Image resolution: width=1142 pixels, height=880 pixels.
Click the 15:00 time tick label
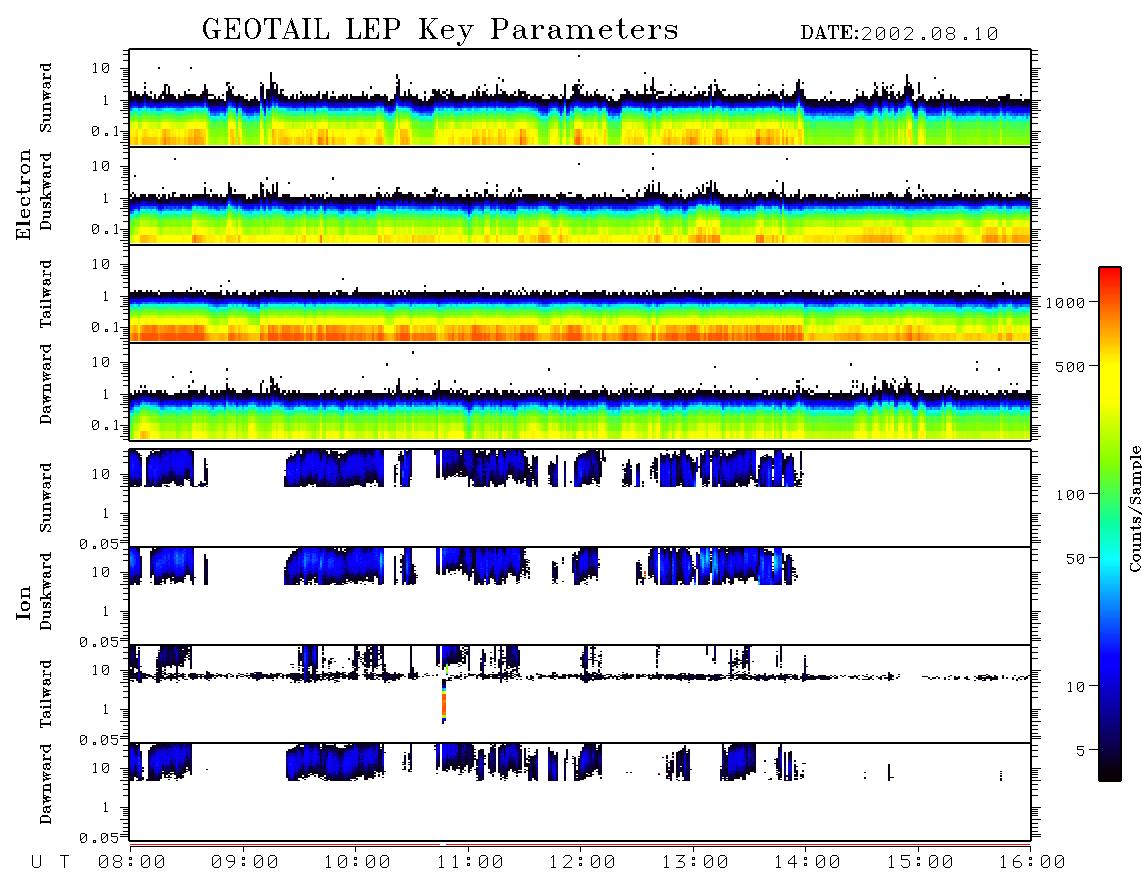[920, 862]
